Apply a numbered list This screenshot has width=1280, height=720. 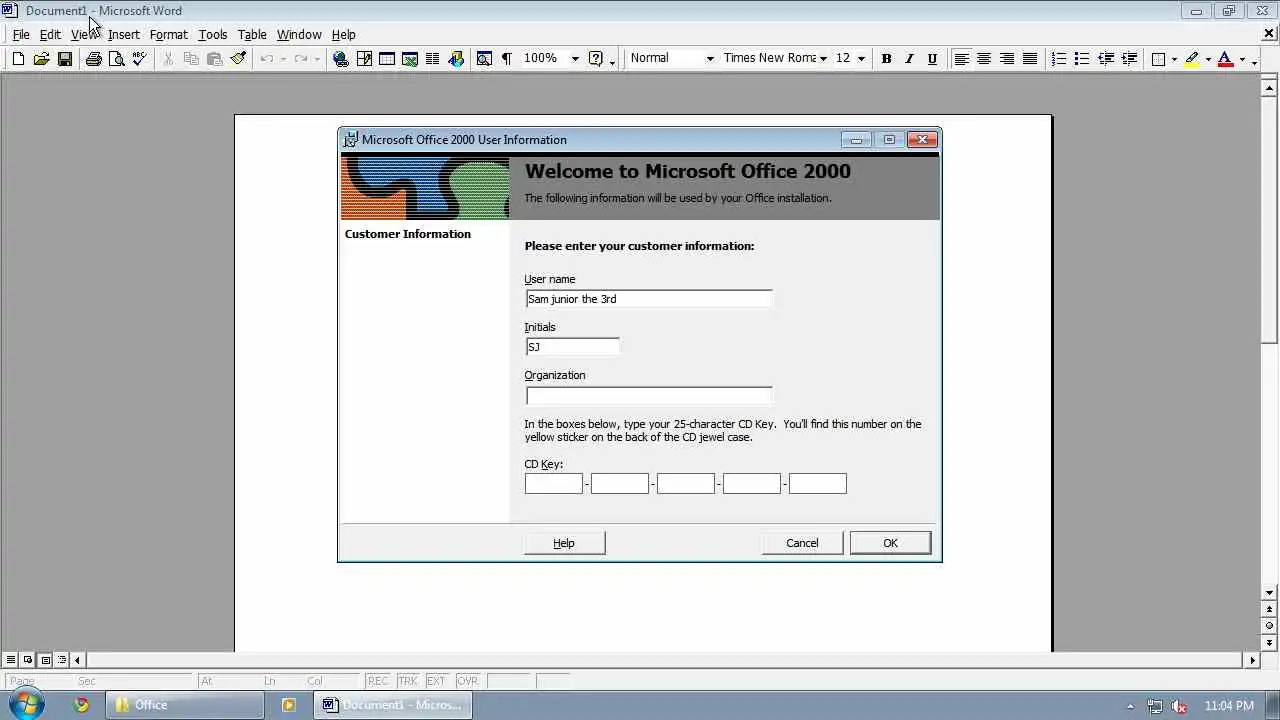tap(1059, 59)
